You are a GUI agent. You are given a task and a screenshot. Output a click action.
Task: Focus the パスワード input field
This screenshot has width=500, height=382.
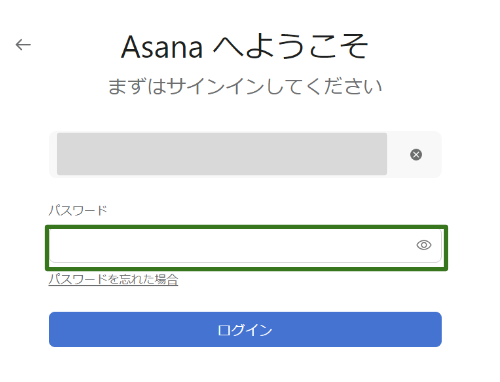coord(246,246)
